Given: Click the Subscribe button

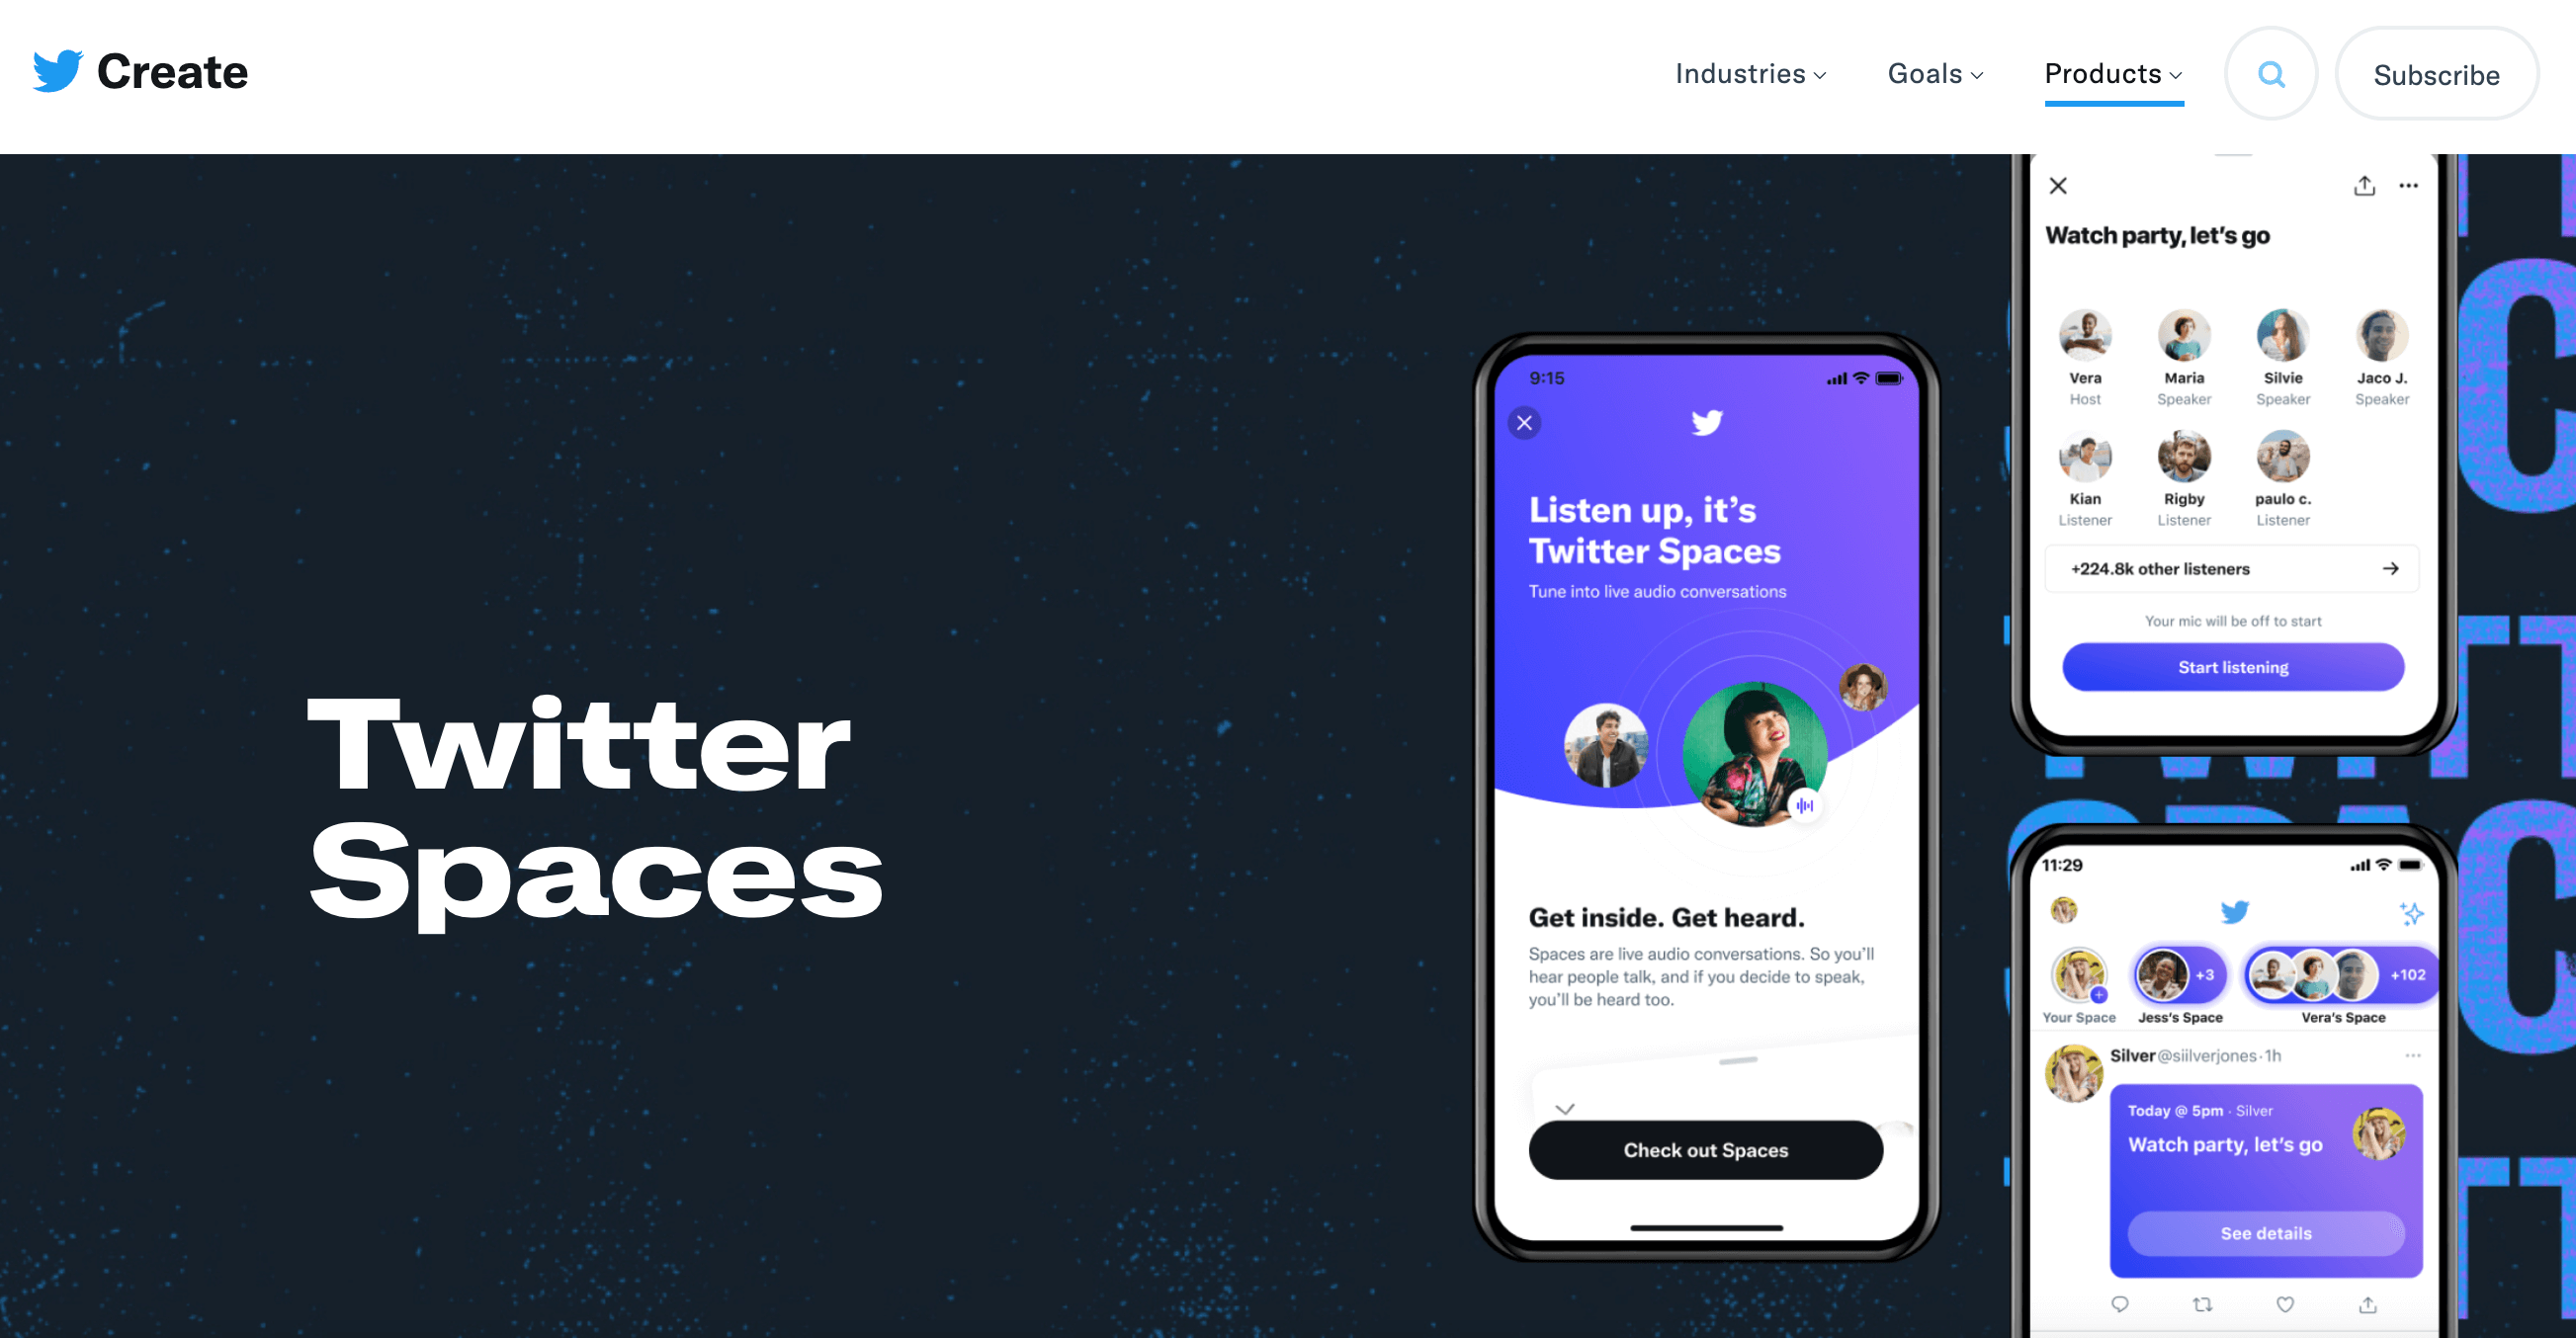Looking at the screenshot, I should [x=2438, y=73].
